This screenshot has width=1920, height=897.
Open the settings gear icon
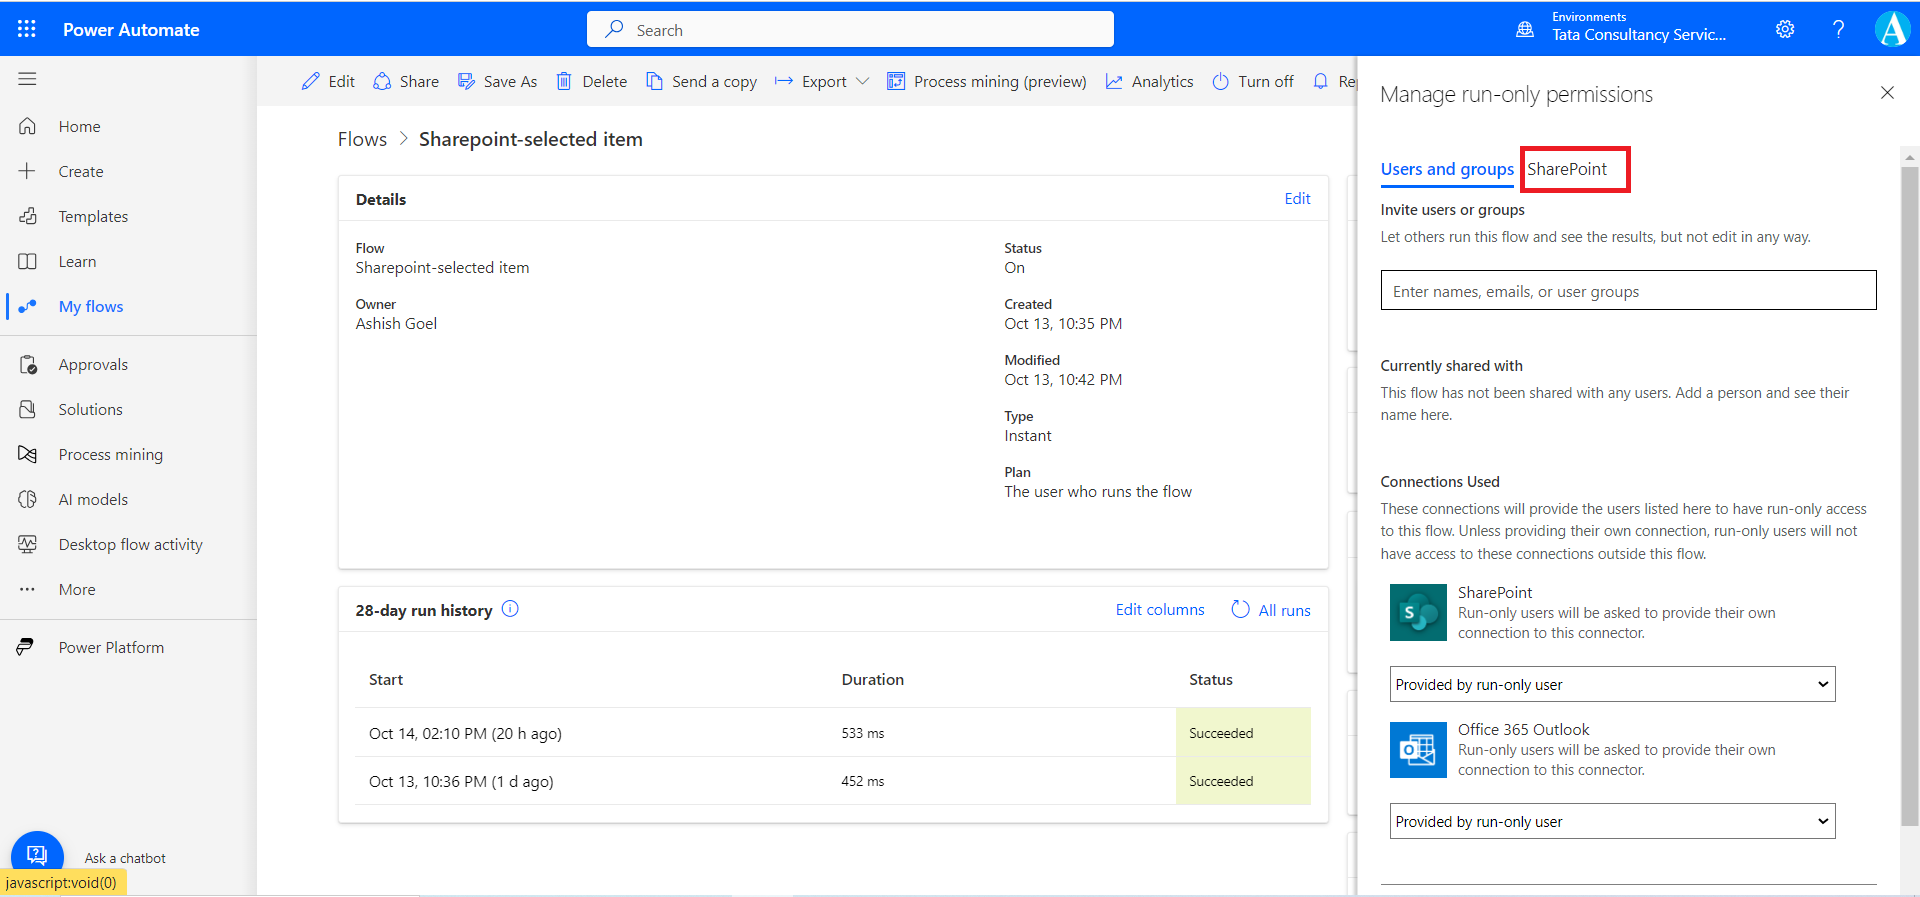[1784, 29]
